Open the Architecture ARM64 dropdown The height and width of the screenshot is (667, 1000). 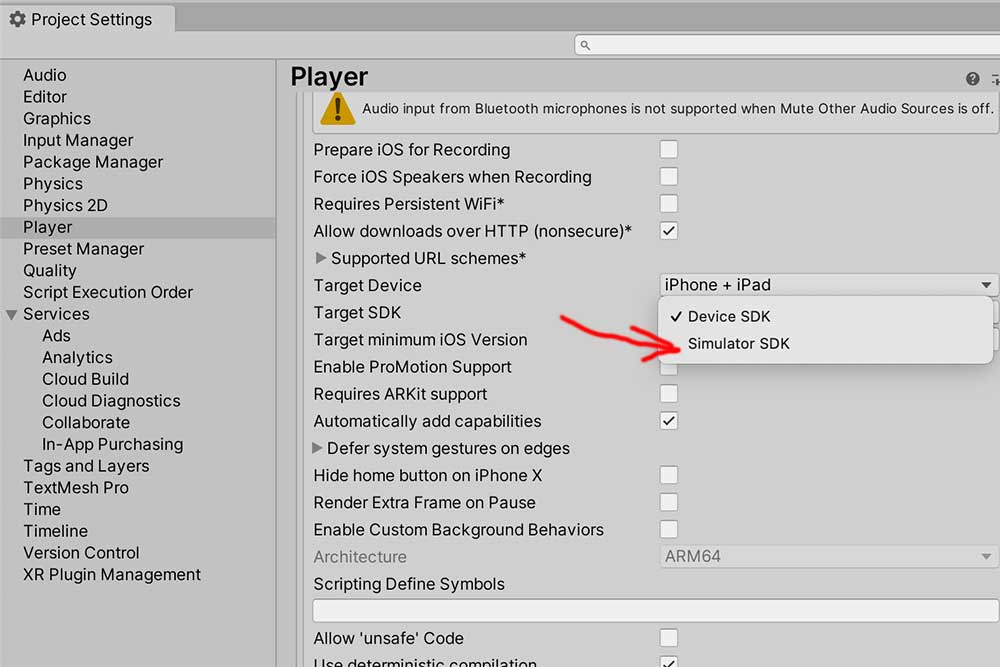828,557
